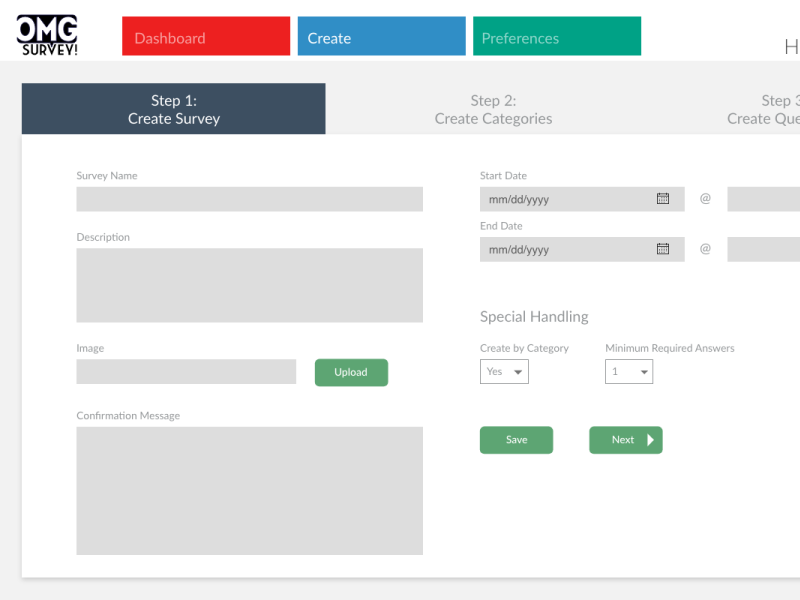Click the Survey Name input field

pyautogui.click(x=249, y=199)
